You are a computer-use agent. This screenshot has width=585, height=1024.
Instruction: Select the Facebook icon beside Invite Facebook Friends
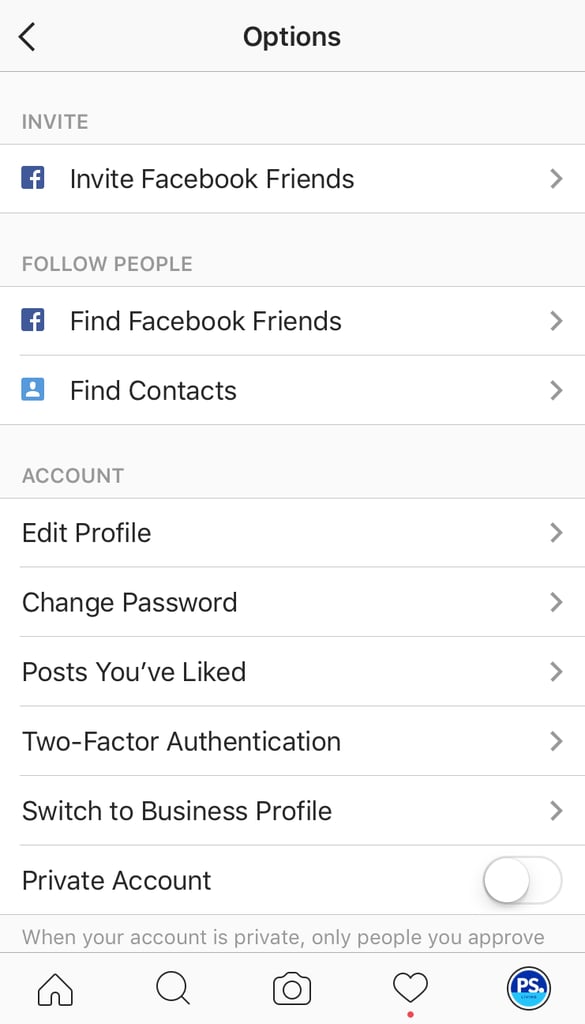(33, 178)
